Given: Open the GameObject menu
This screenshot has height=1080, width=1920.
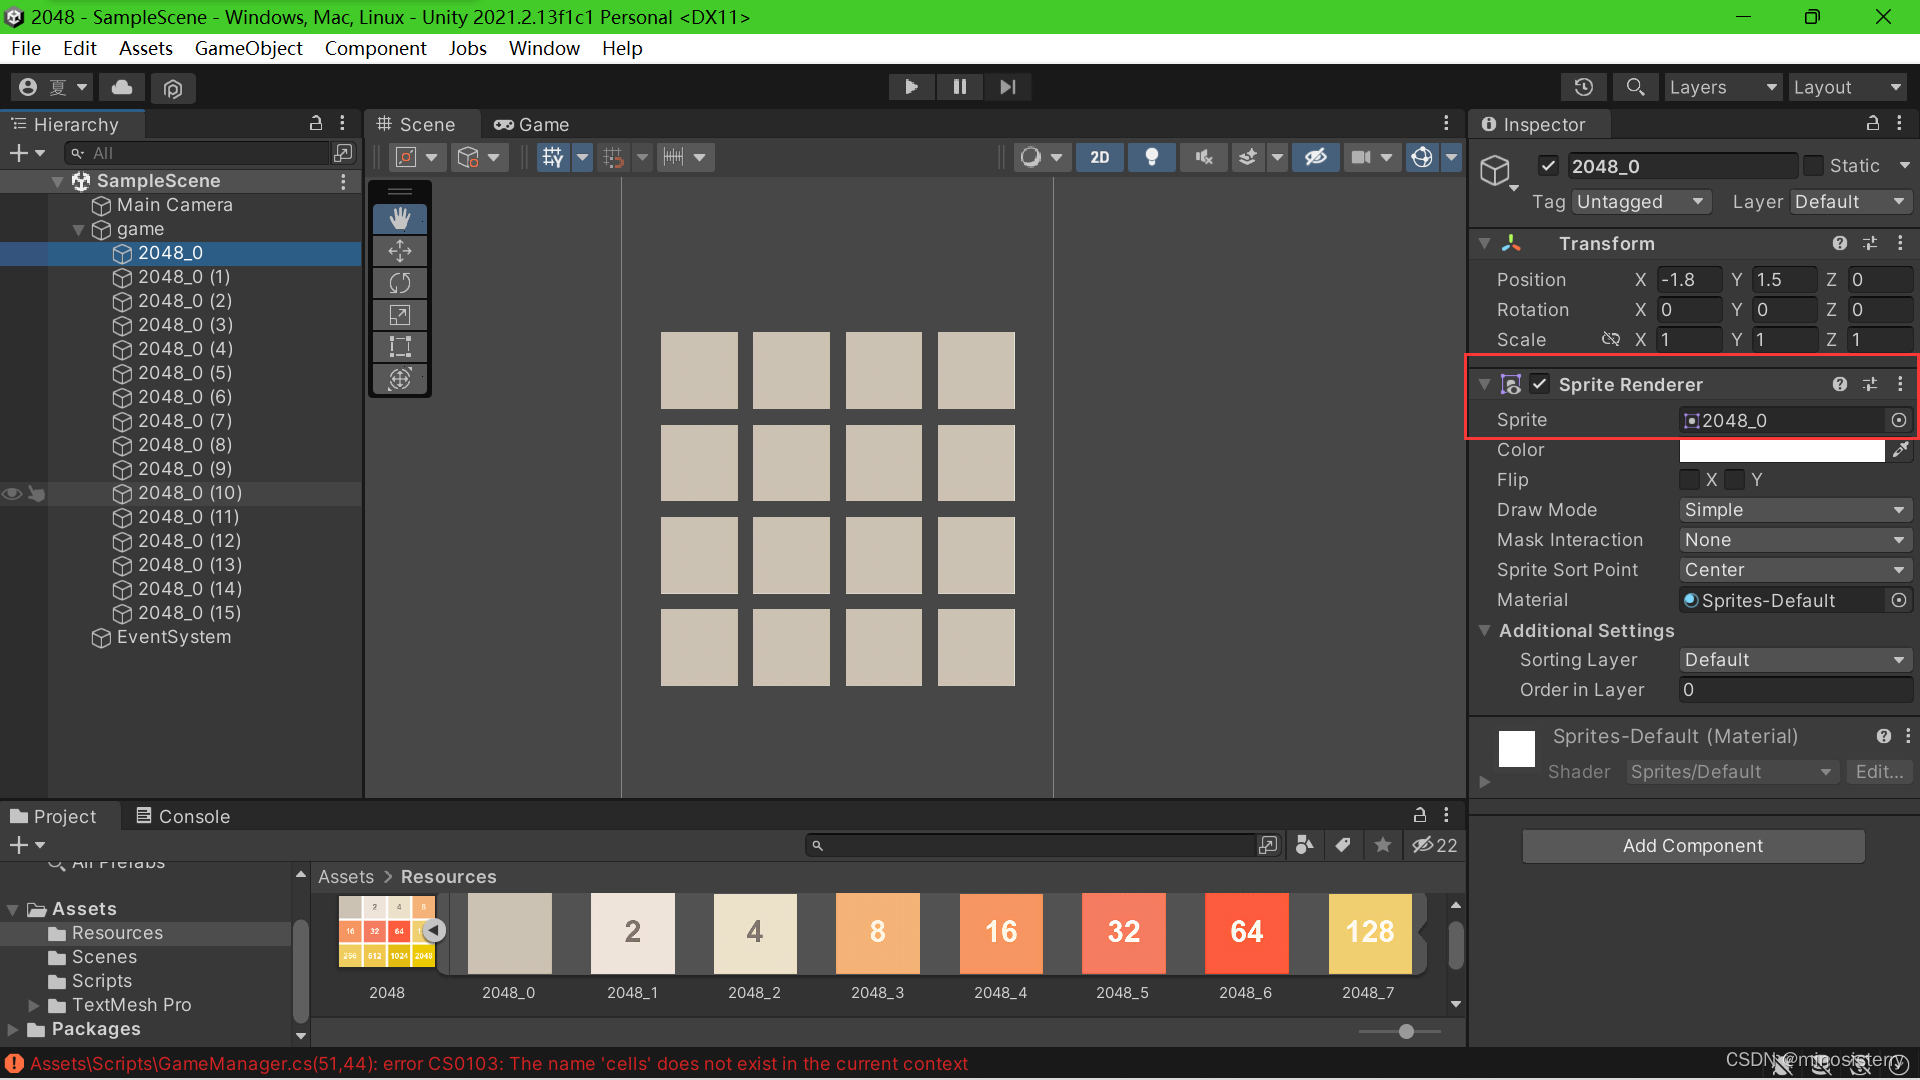Looking at the screenshot, I should click(248, 48).
